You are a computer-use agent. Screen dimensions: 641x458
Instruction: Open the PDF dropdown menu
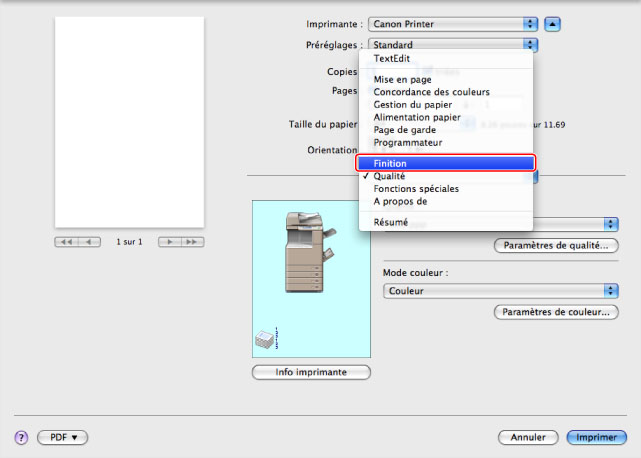63,437
